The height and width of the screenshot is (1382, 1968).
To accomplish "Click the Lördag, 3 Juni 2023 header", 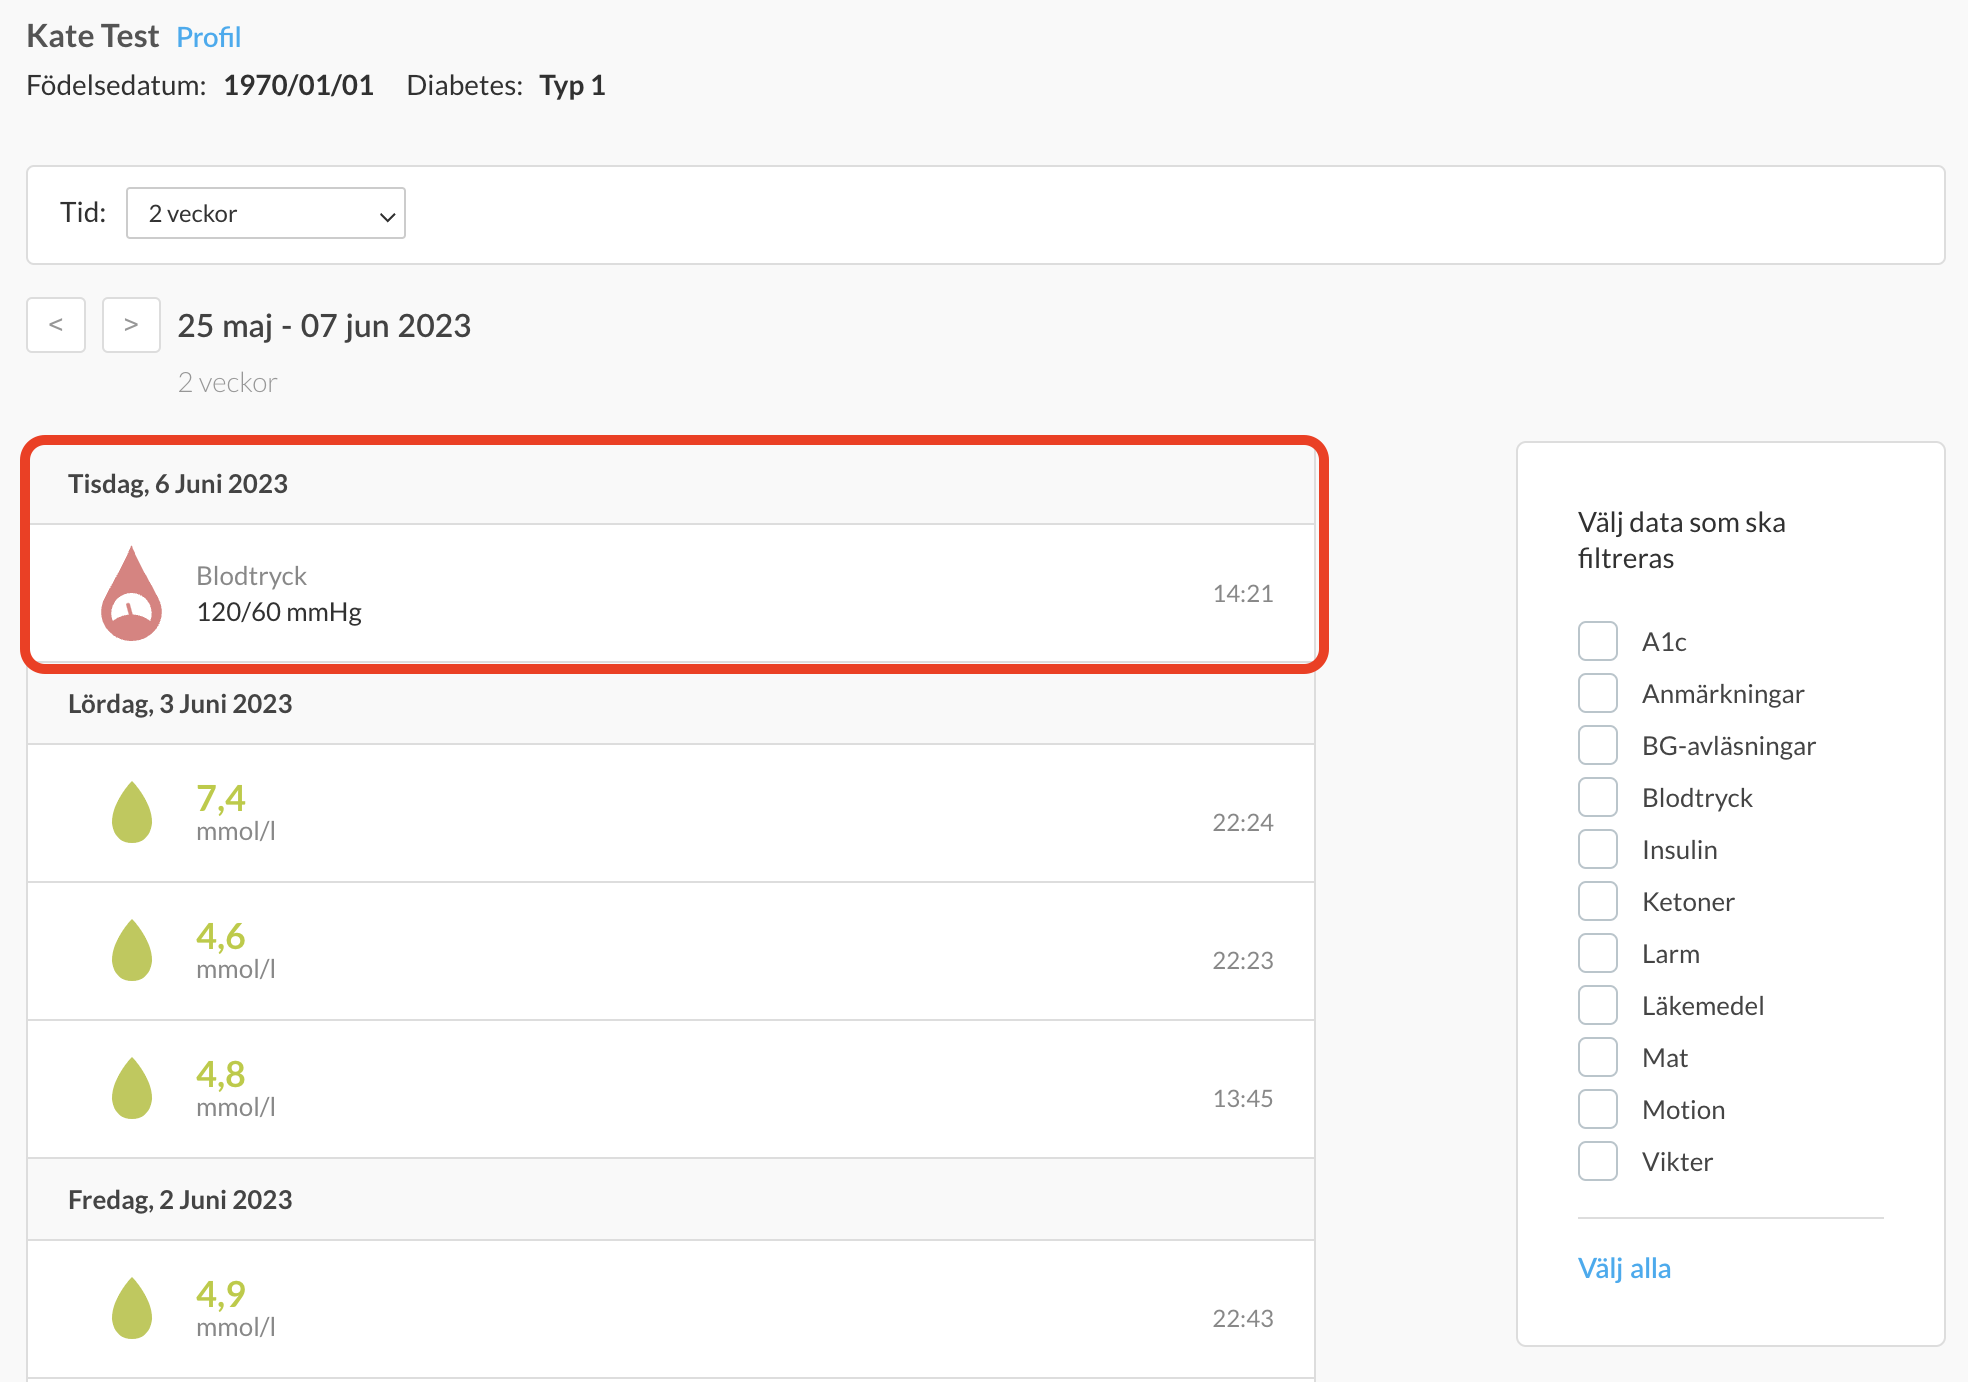I will (x=180, y=704).
